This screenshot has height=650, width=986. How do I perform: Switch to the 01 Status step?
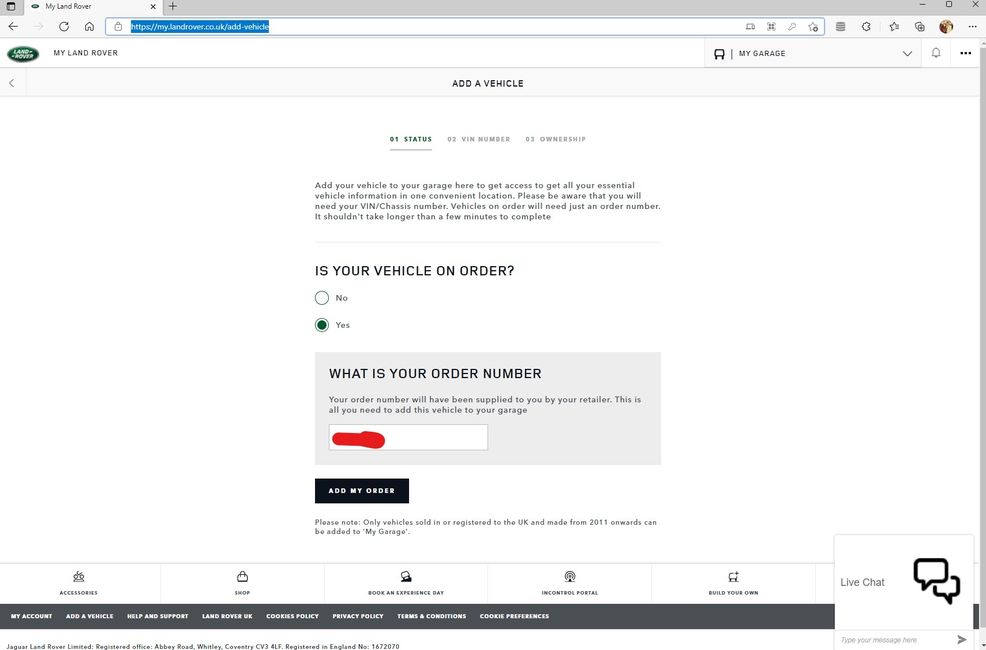(x=411, y=140)
